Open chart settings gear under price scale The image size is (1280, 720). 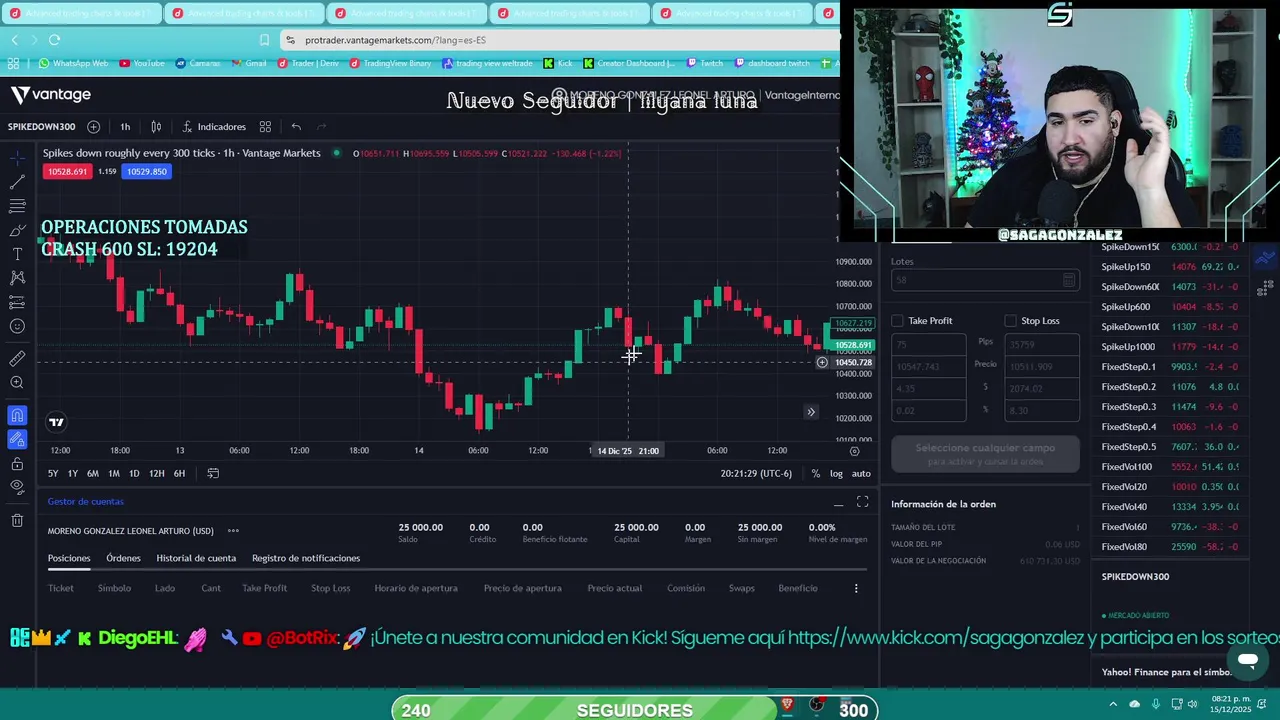[854, 451]
